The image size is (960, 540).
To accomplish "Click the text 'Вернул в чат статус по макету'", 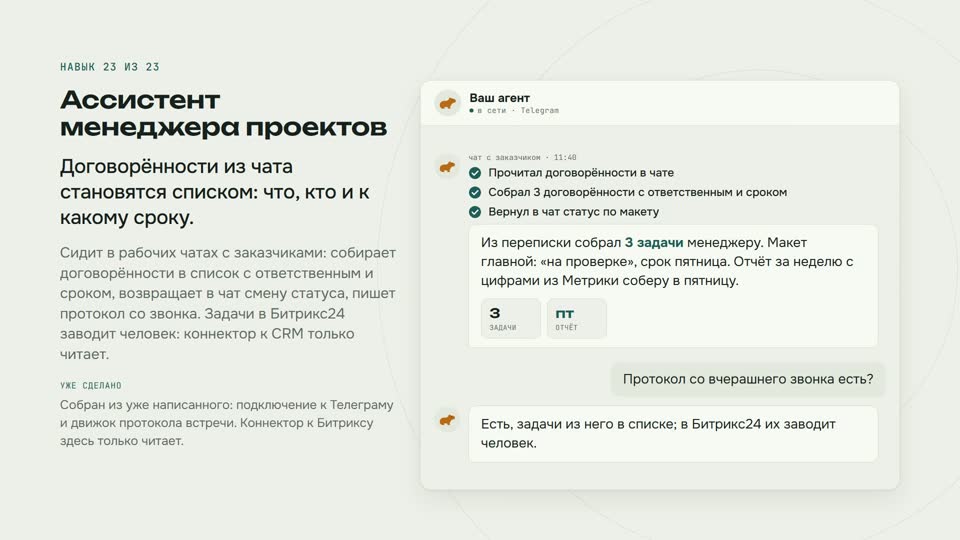I will 574,212.
